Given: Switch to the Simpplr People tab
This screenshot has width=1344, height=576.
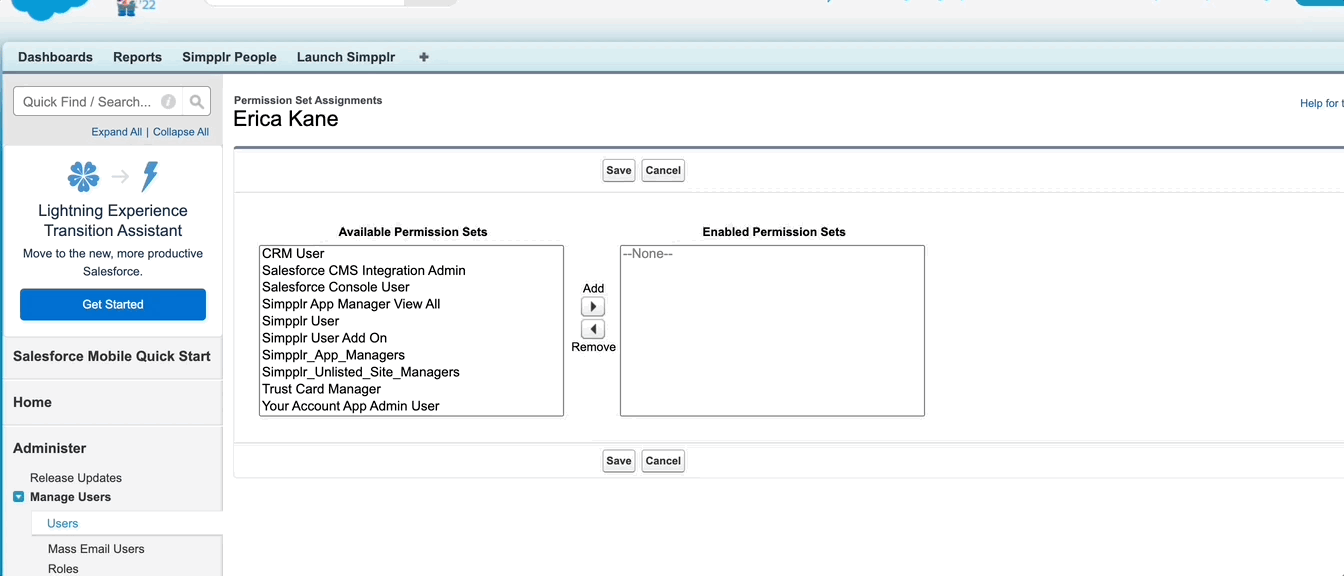Looking at the screenshot, I should pyautogui.click(x=229, y=57).
